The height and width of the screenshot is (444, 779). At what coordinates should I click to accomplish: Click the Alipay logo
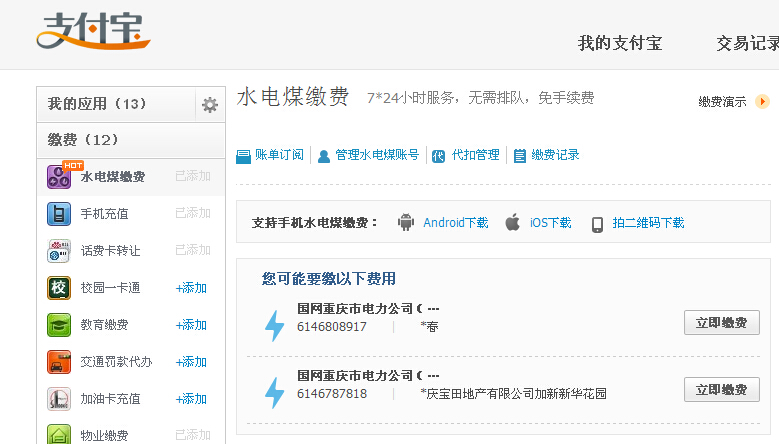pos(93,31)
